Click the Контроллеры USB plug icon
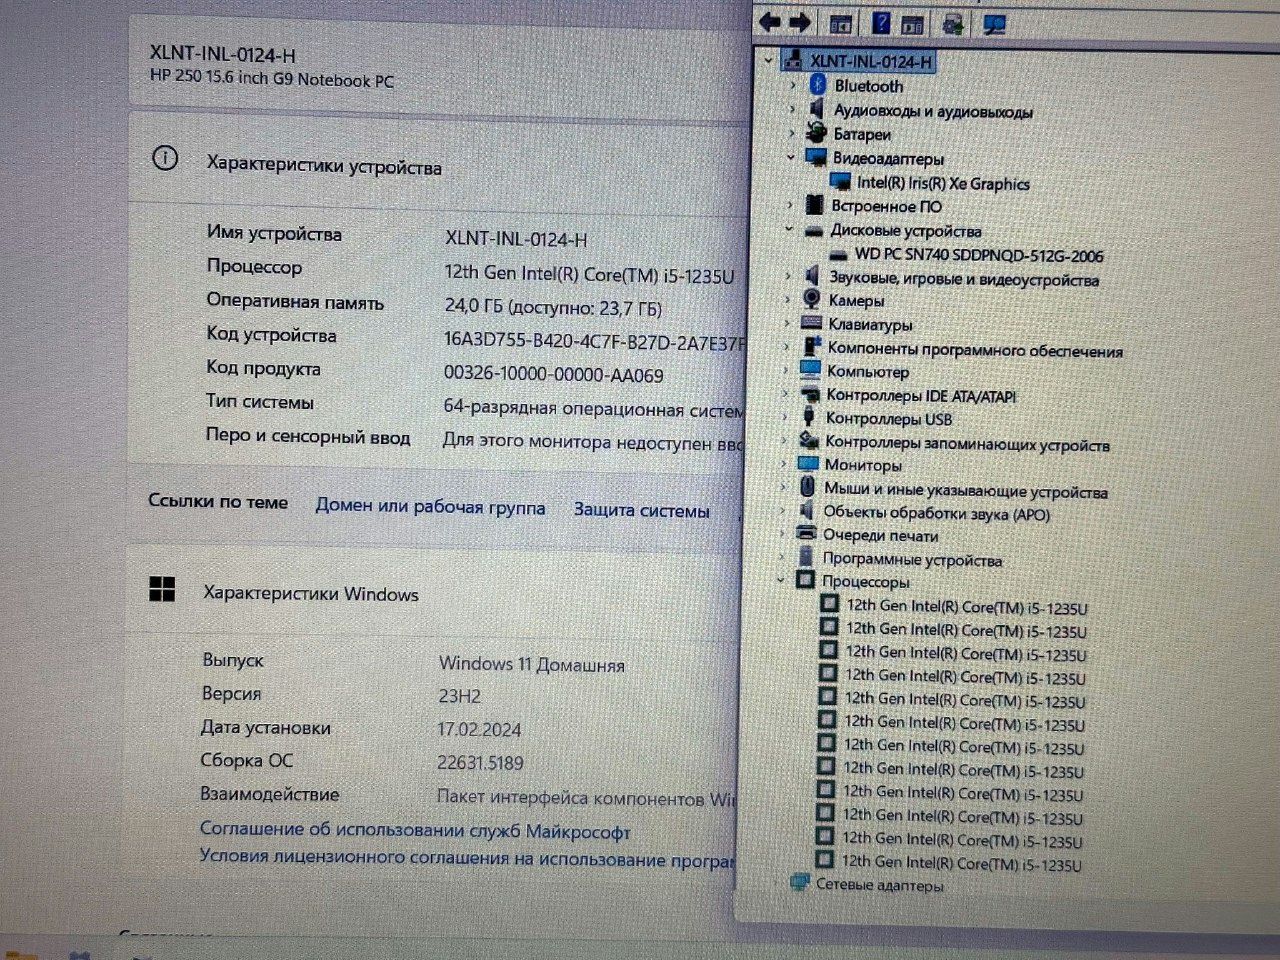 [810, 418]
